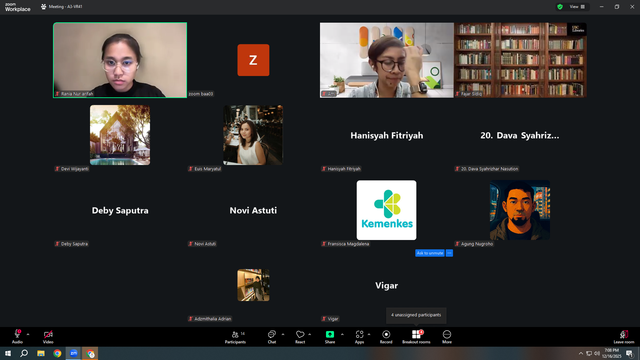The image size is (640, 360).
Task: Select Adzmithalia Adrian's profile picture
Action: tap(253, 285)
